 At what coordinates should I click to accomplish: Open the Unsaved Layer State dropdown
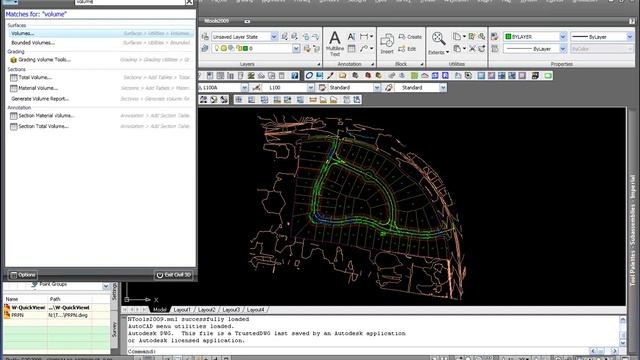coord(274,37)
